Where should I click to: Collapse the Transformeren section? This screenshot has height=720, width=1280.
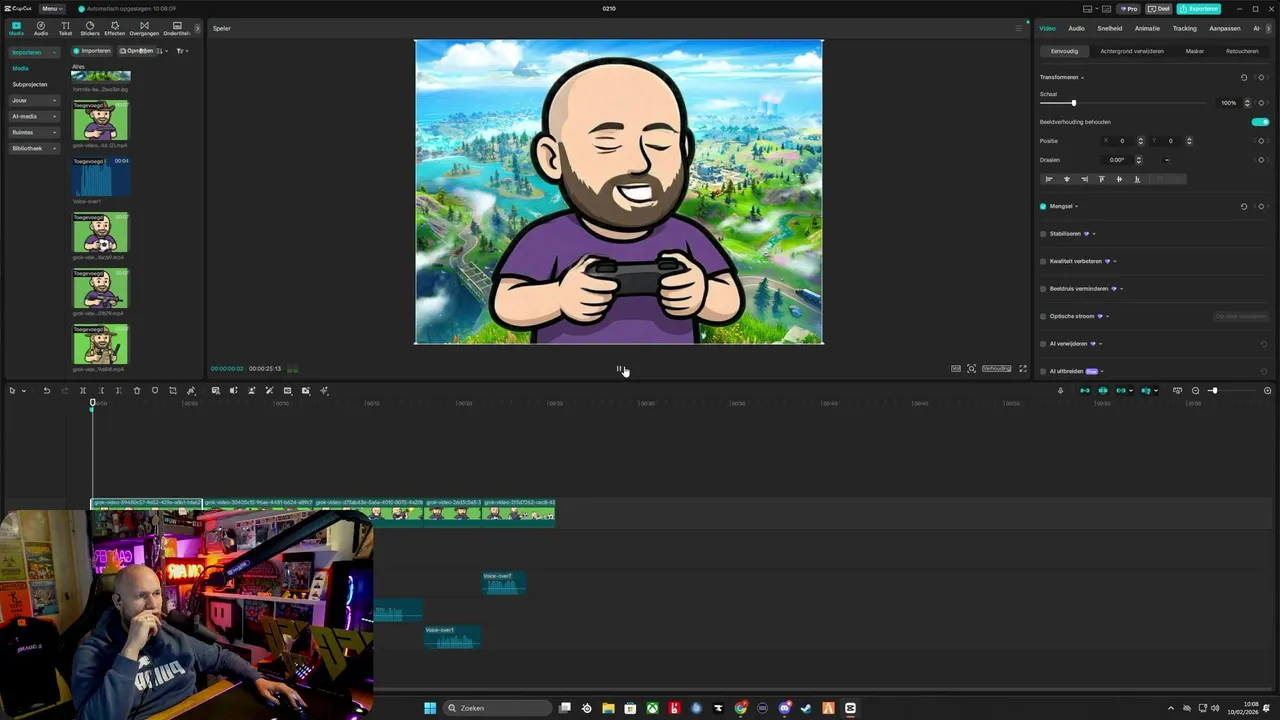point(1082,77)
